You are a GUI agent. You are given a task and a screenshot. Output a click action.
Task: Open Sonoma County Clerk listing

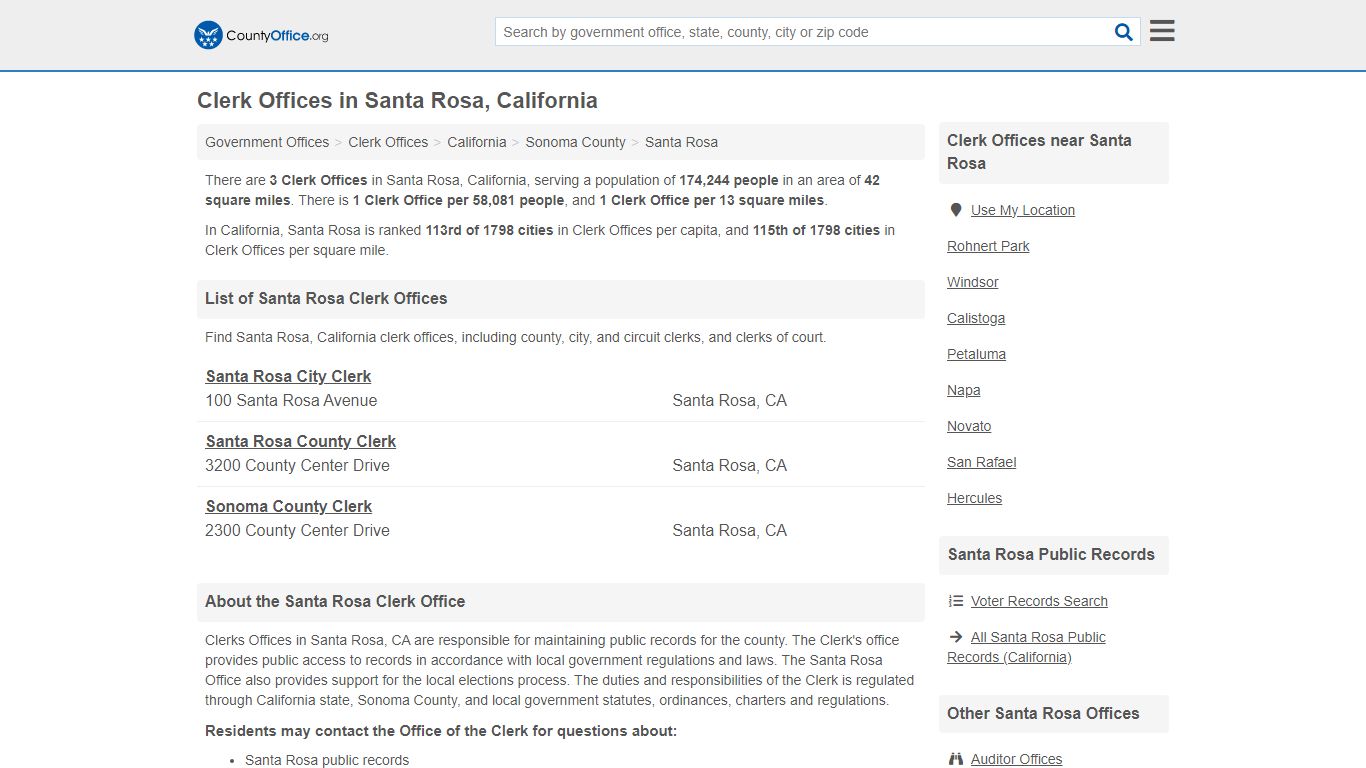(289, 506)
